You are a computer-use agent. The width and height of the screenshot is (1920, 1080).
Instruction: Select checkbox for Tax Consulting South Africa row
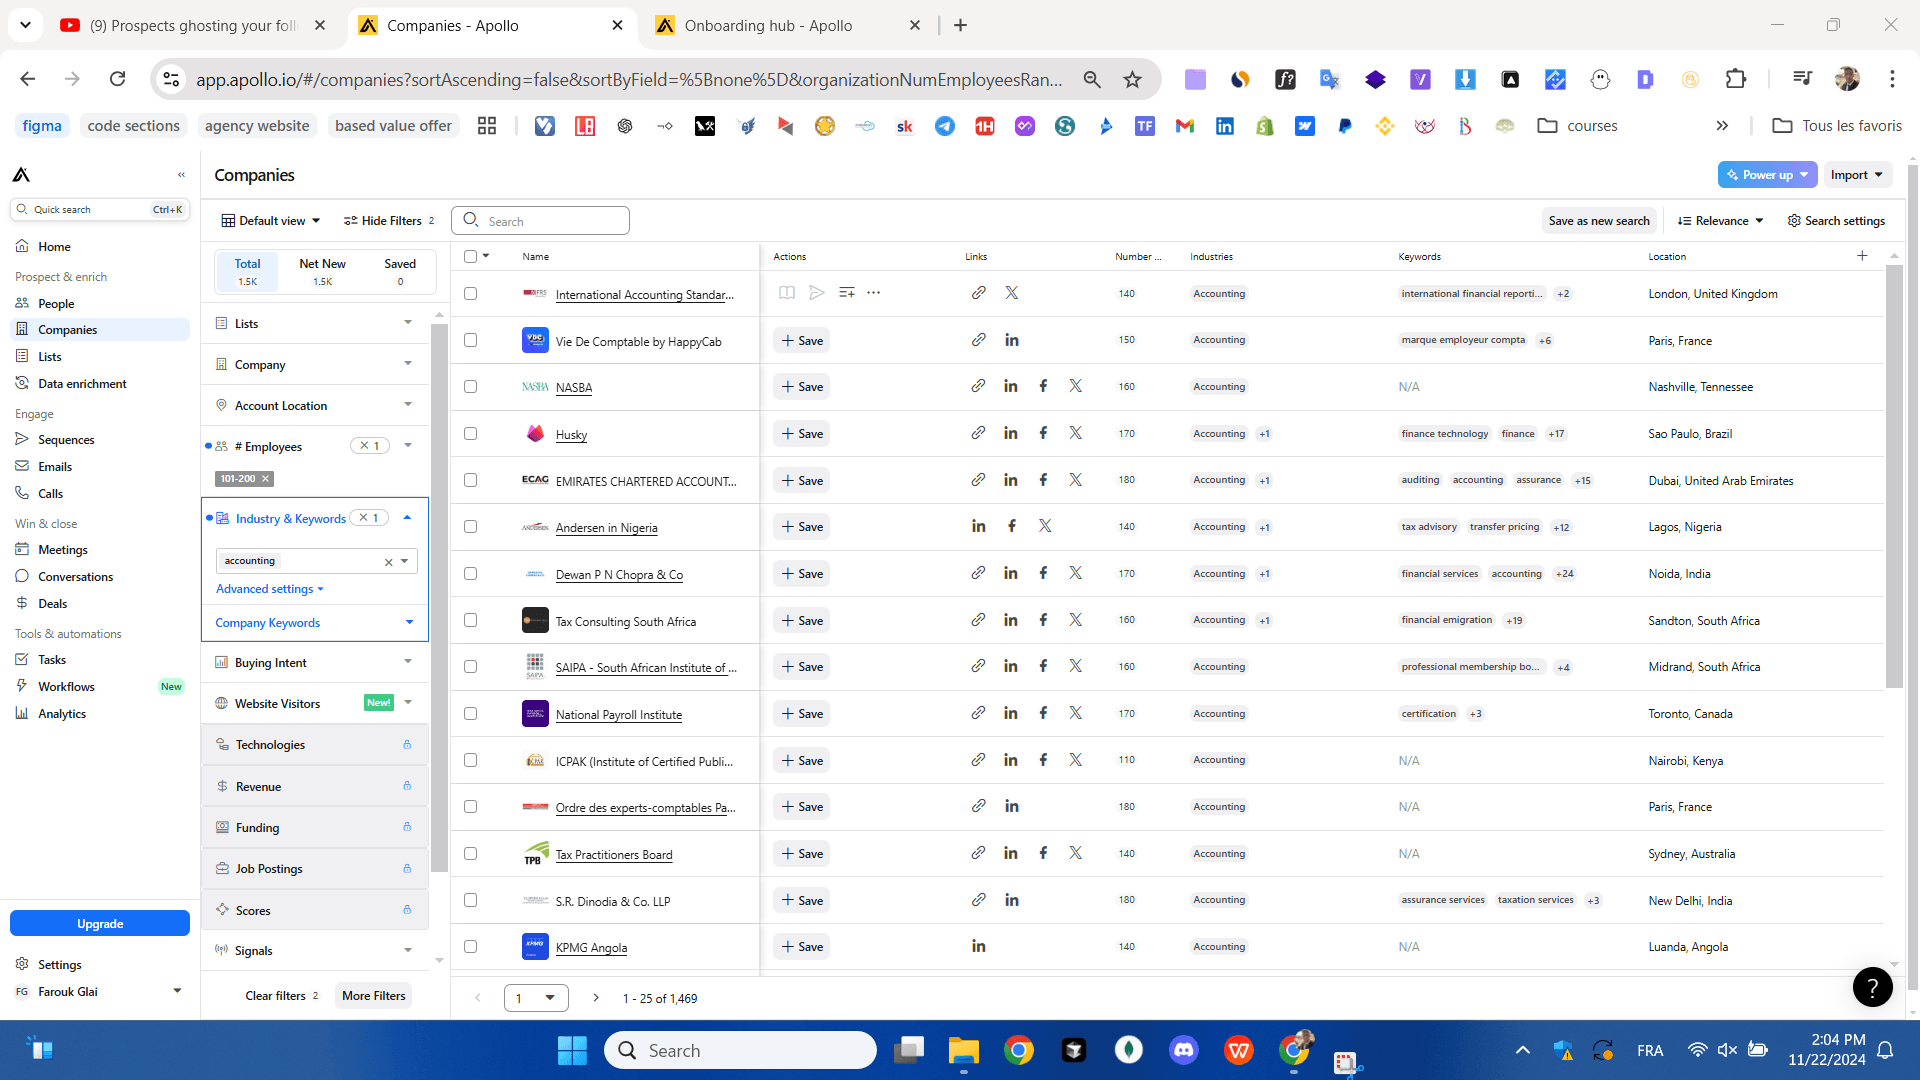(470, 620)
